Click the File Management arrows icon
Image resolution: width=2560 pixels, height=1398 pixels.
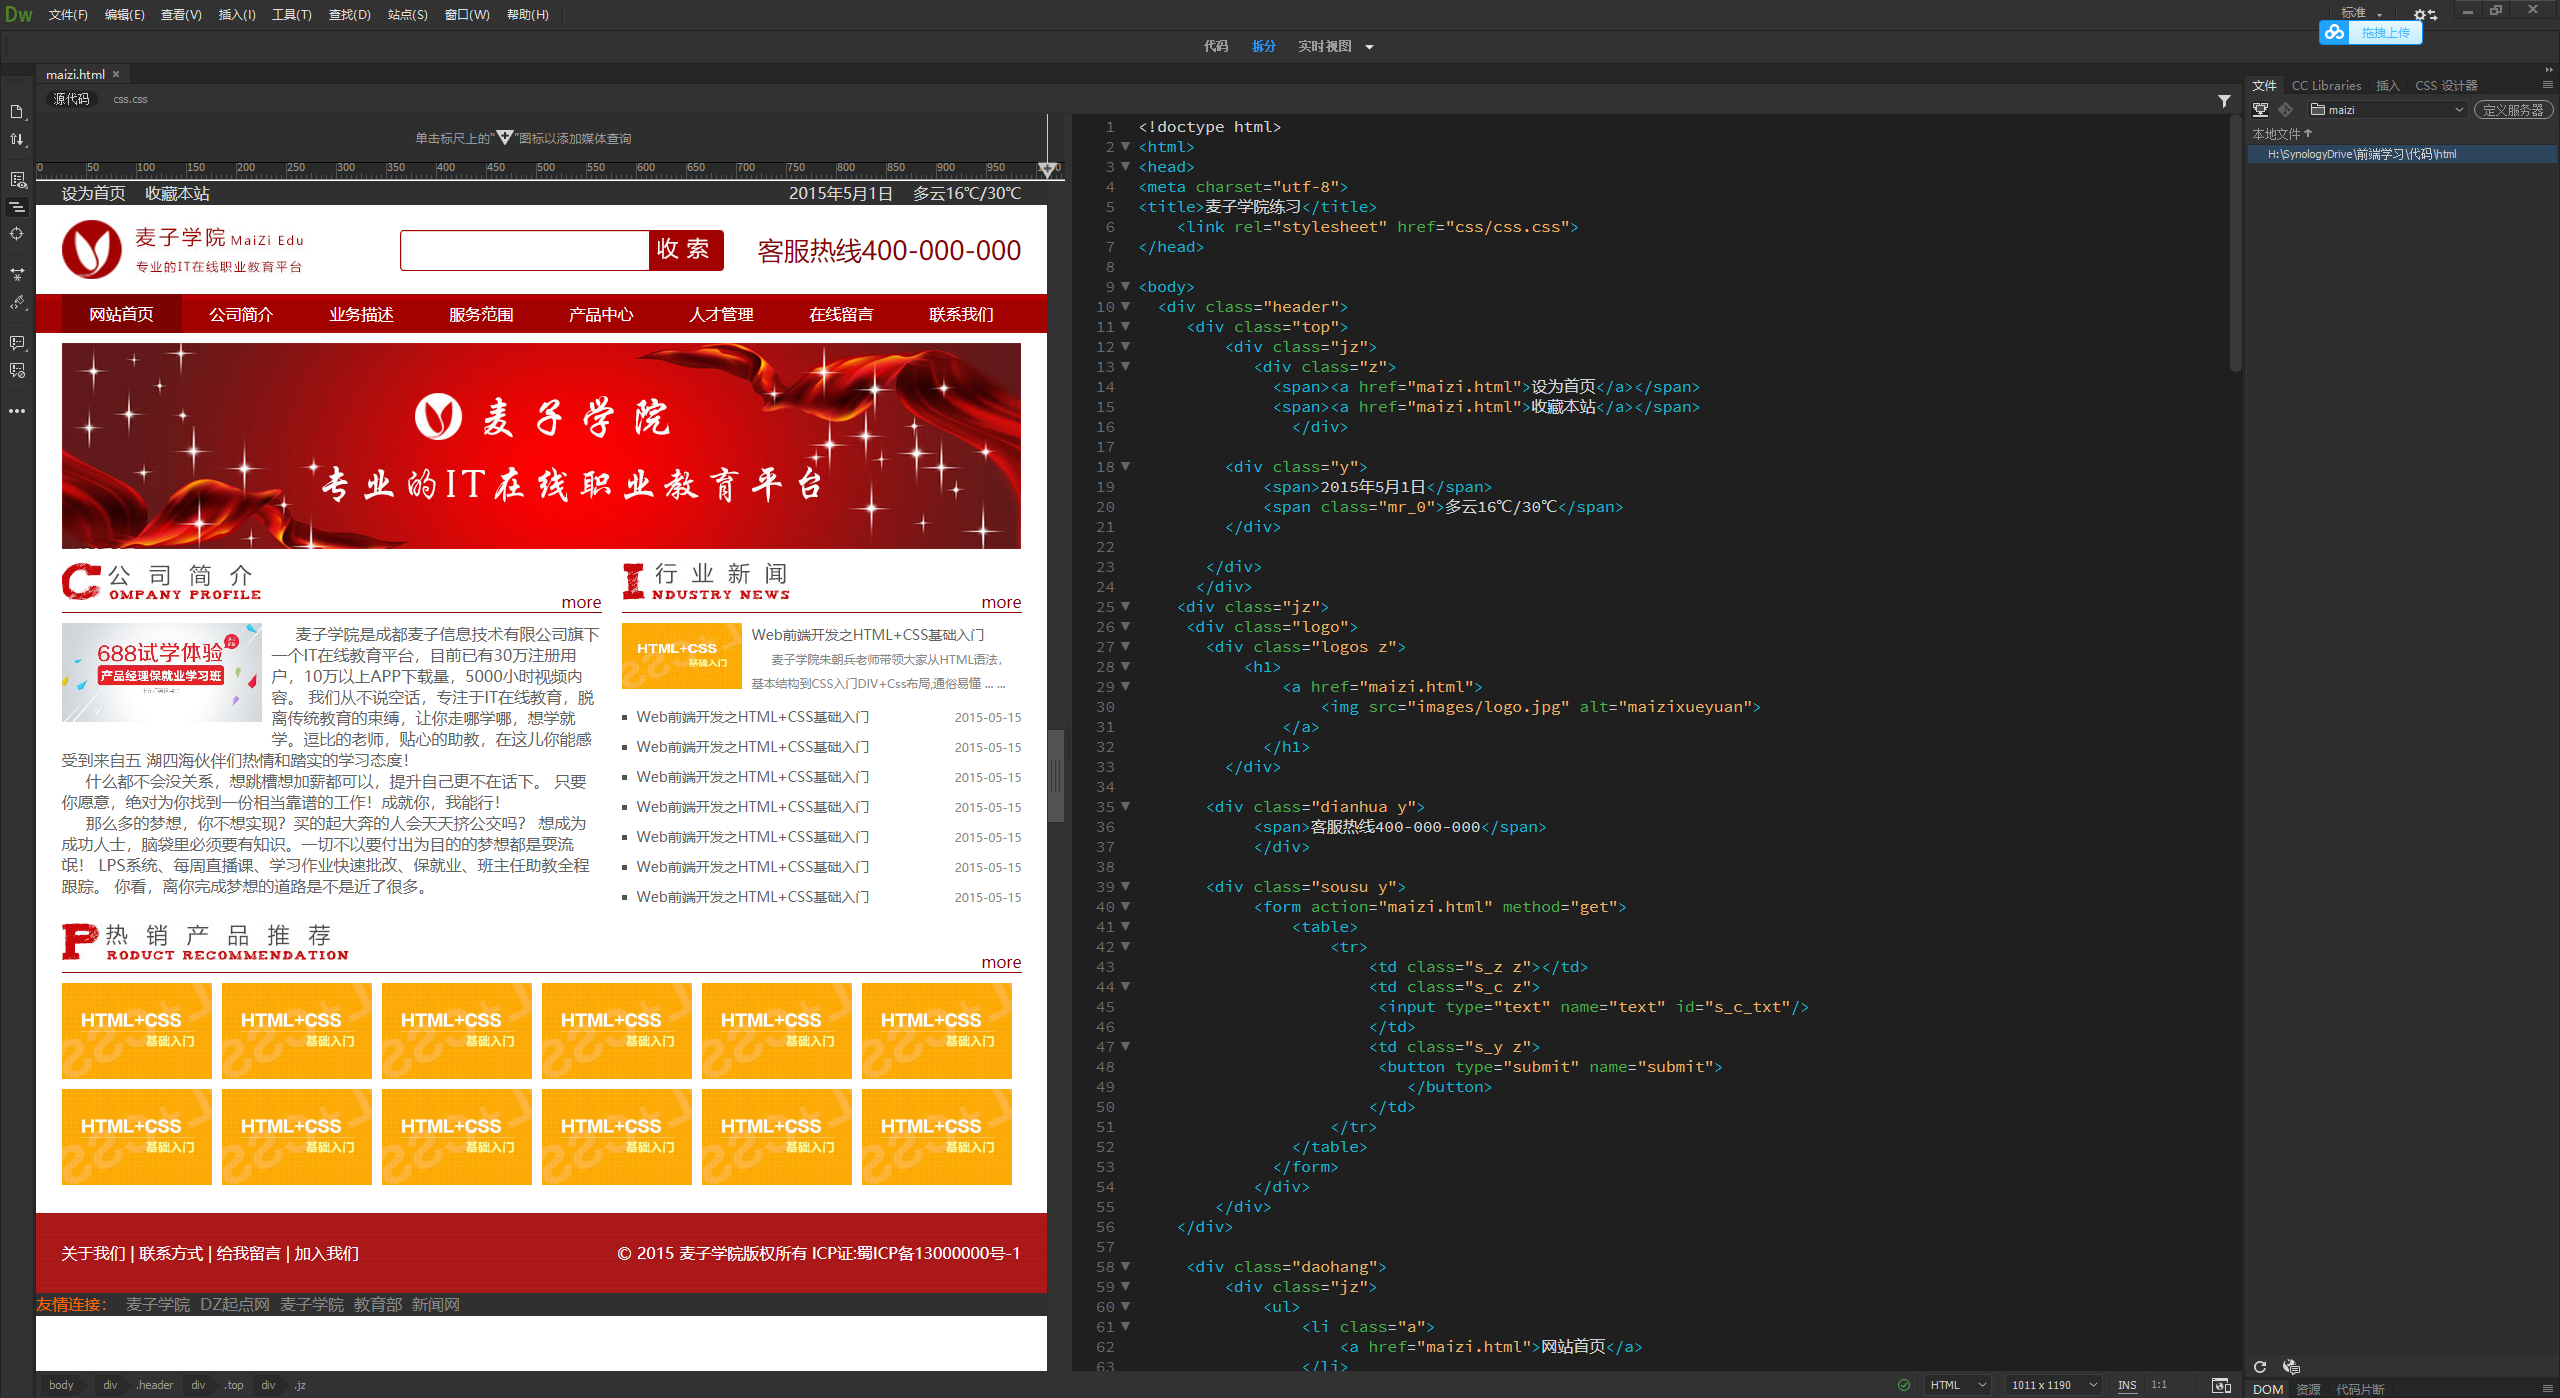(x=17, y=140)
